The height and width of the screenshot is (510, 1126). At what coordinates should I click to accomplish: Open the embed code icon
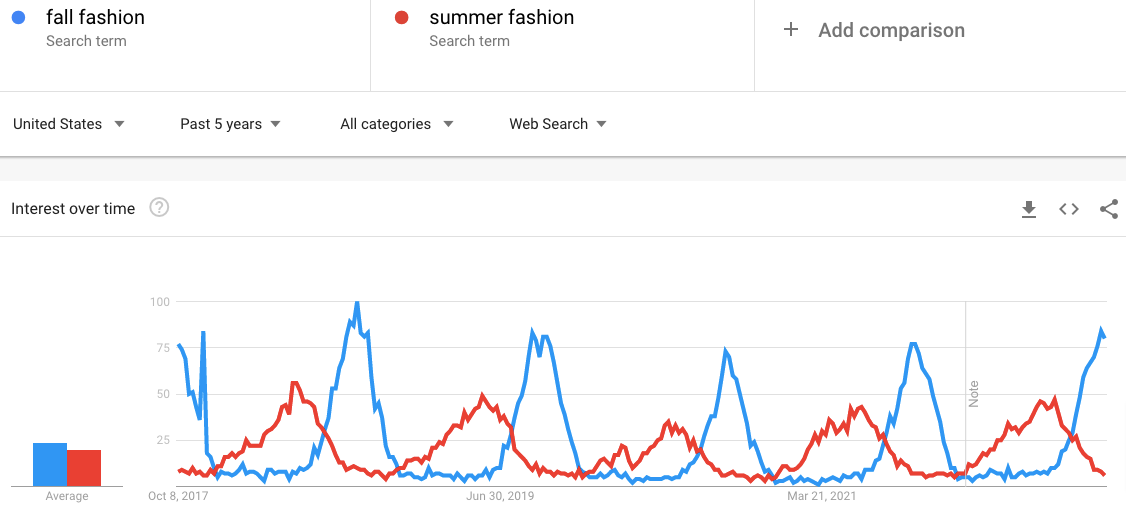(x=1069, y=209)
